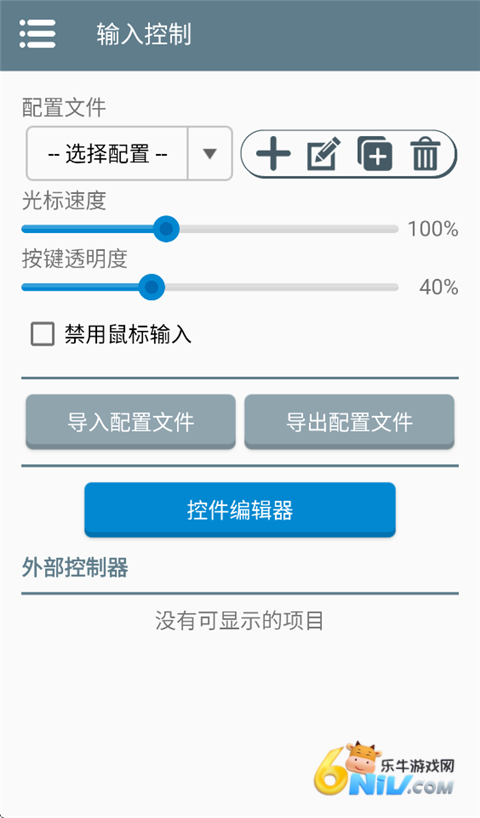Edit the selected profile with pencil icon
This screenshot has height=818, width=480.
click(x=323, y=154)
